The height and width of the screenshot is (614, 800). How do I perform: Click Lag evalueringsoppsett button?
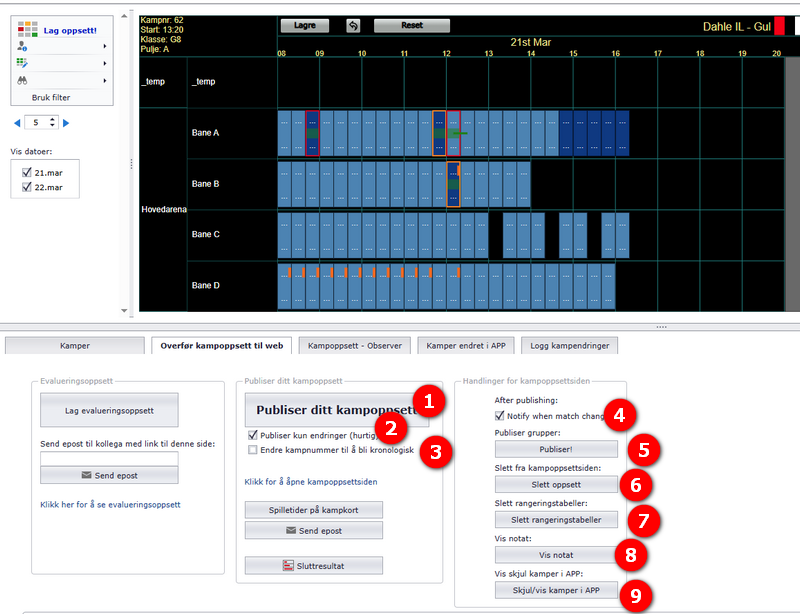click(x=109, y=410)
